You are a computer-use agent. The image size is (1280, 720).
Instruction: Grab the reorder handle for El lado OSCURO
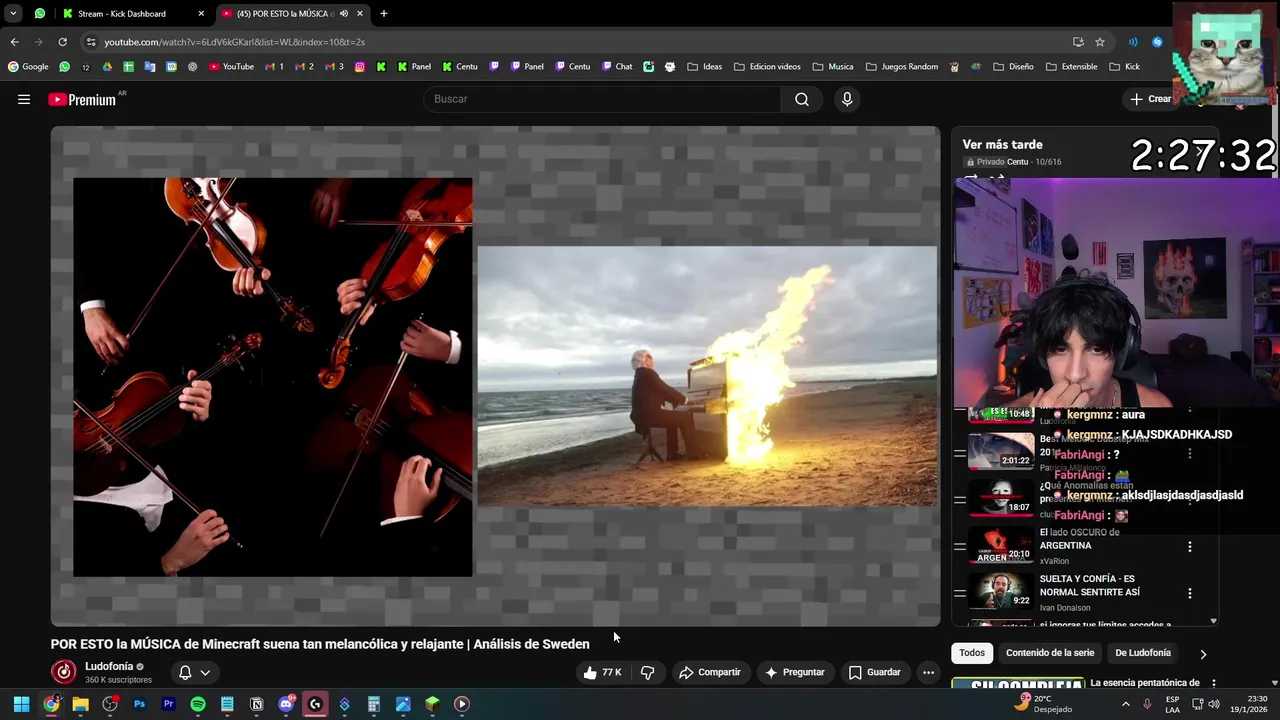pyautogui.click(x=960, y=547)
